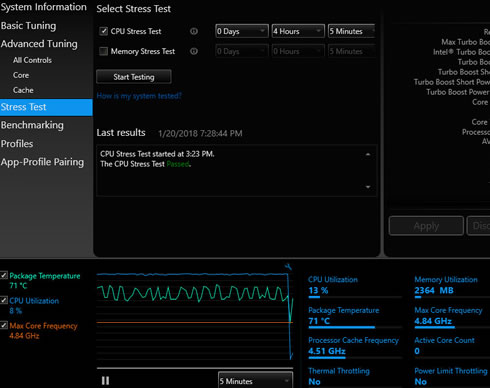Toggle Max Core Frequency graph checkbox
Screen dimensions: 490x388
(x=4, y=325)
